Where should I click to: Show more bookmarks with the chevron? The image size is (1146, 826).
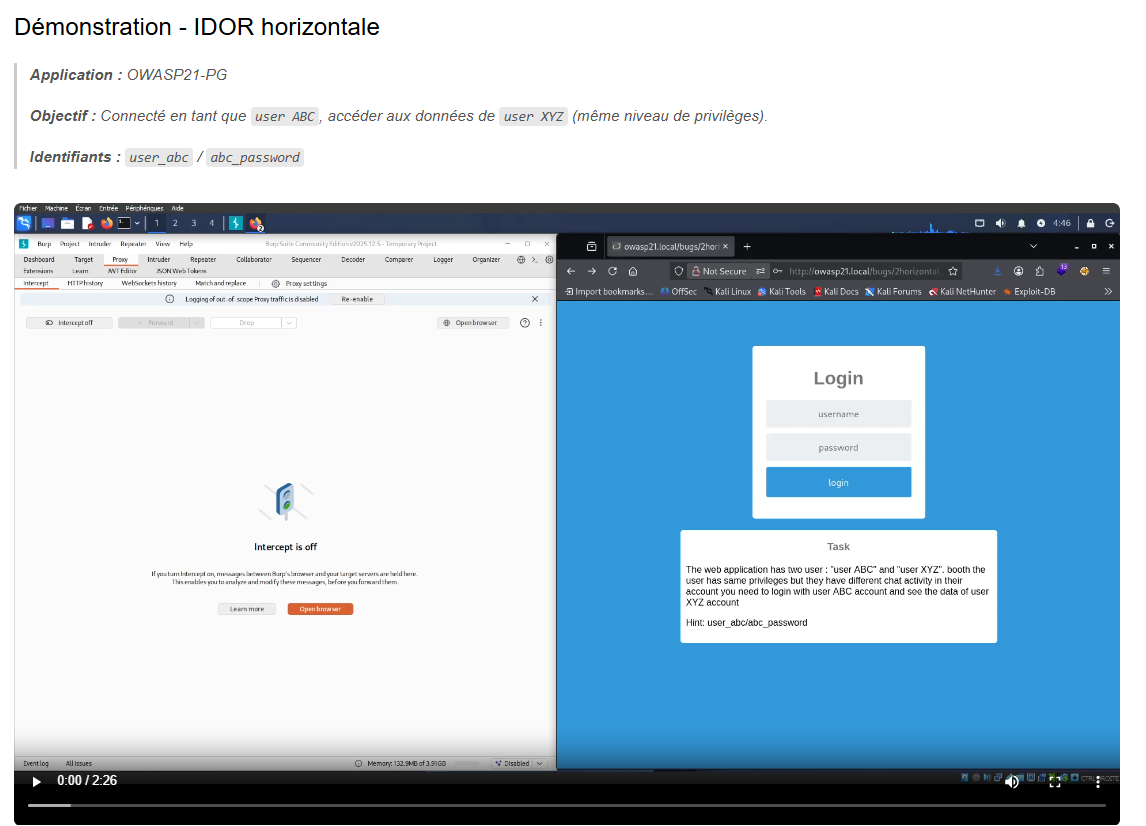click(x=1108, y=292)
